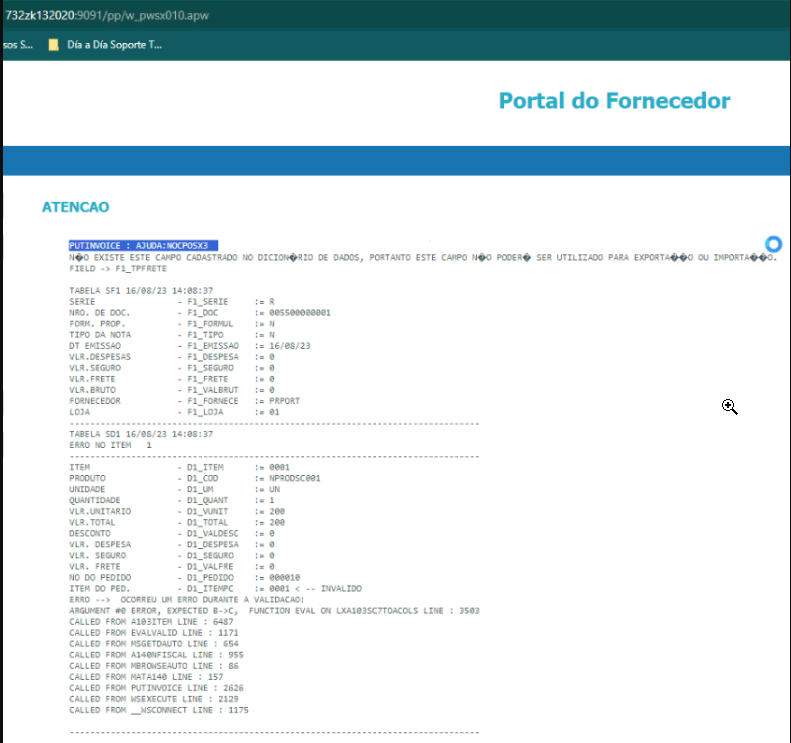Click the magnifier zoom icon over the page
This screenshot has width=791, height=743.
pos(729,406)
